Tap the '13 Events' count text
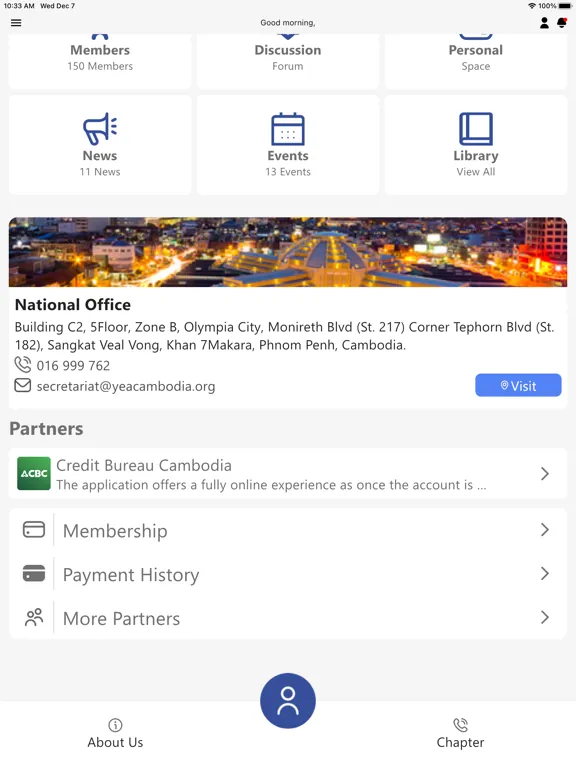 pyautogui.click(x=288, y=172)
